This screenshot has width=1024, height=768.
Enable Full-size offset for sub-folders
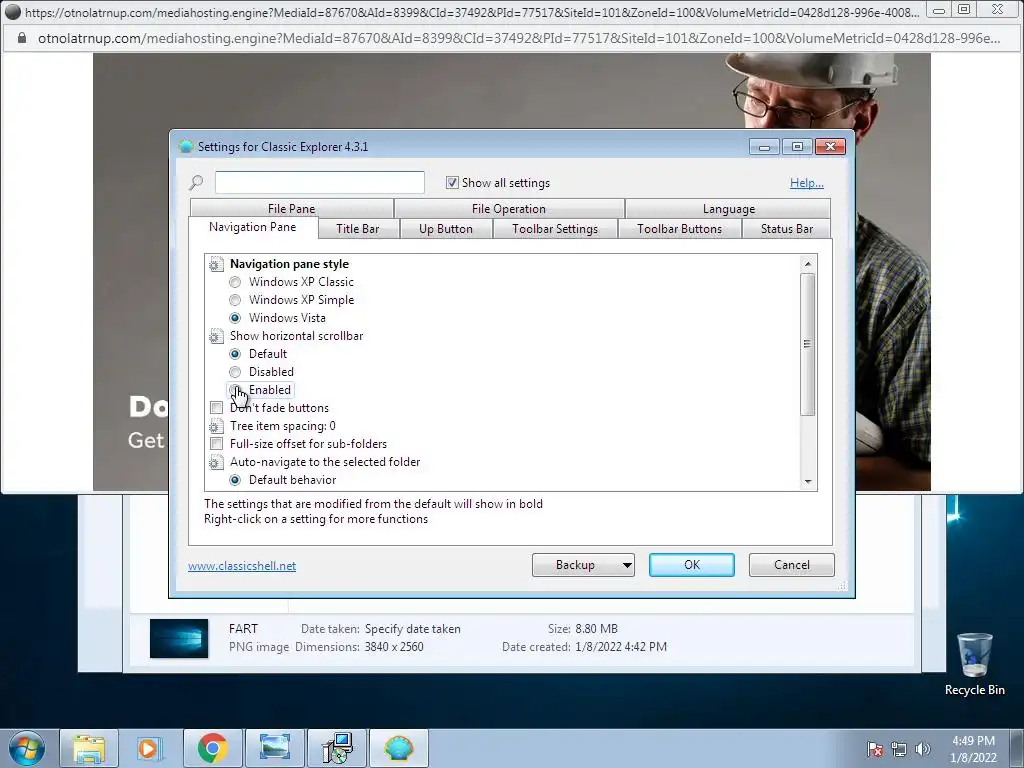(216, 444)
